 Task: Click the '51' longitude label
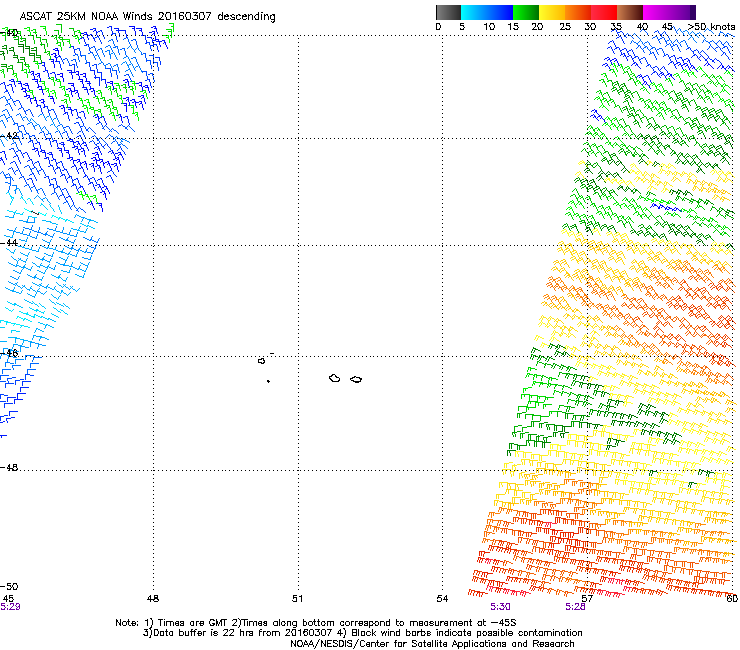297,598
